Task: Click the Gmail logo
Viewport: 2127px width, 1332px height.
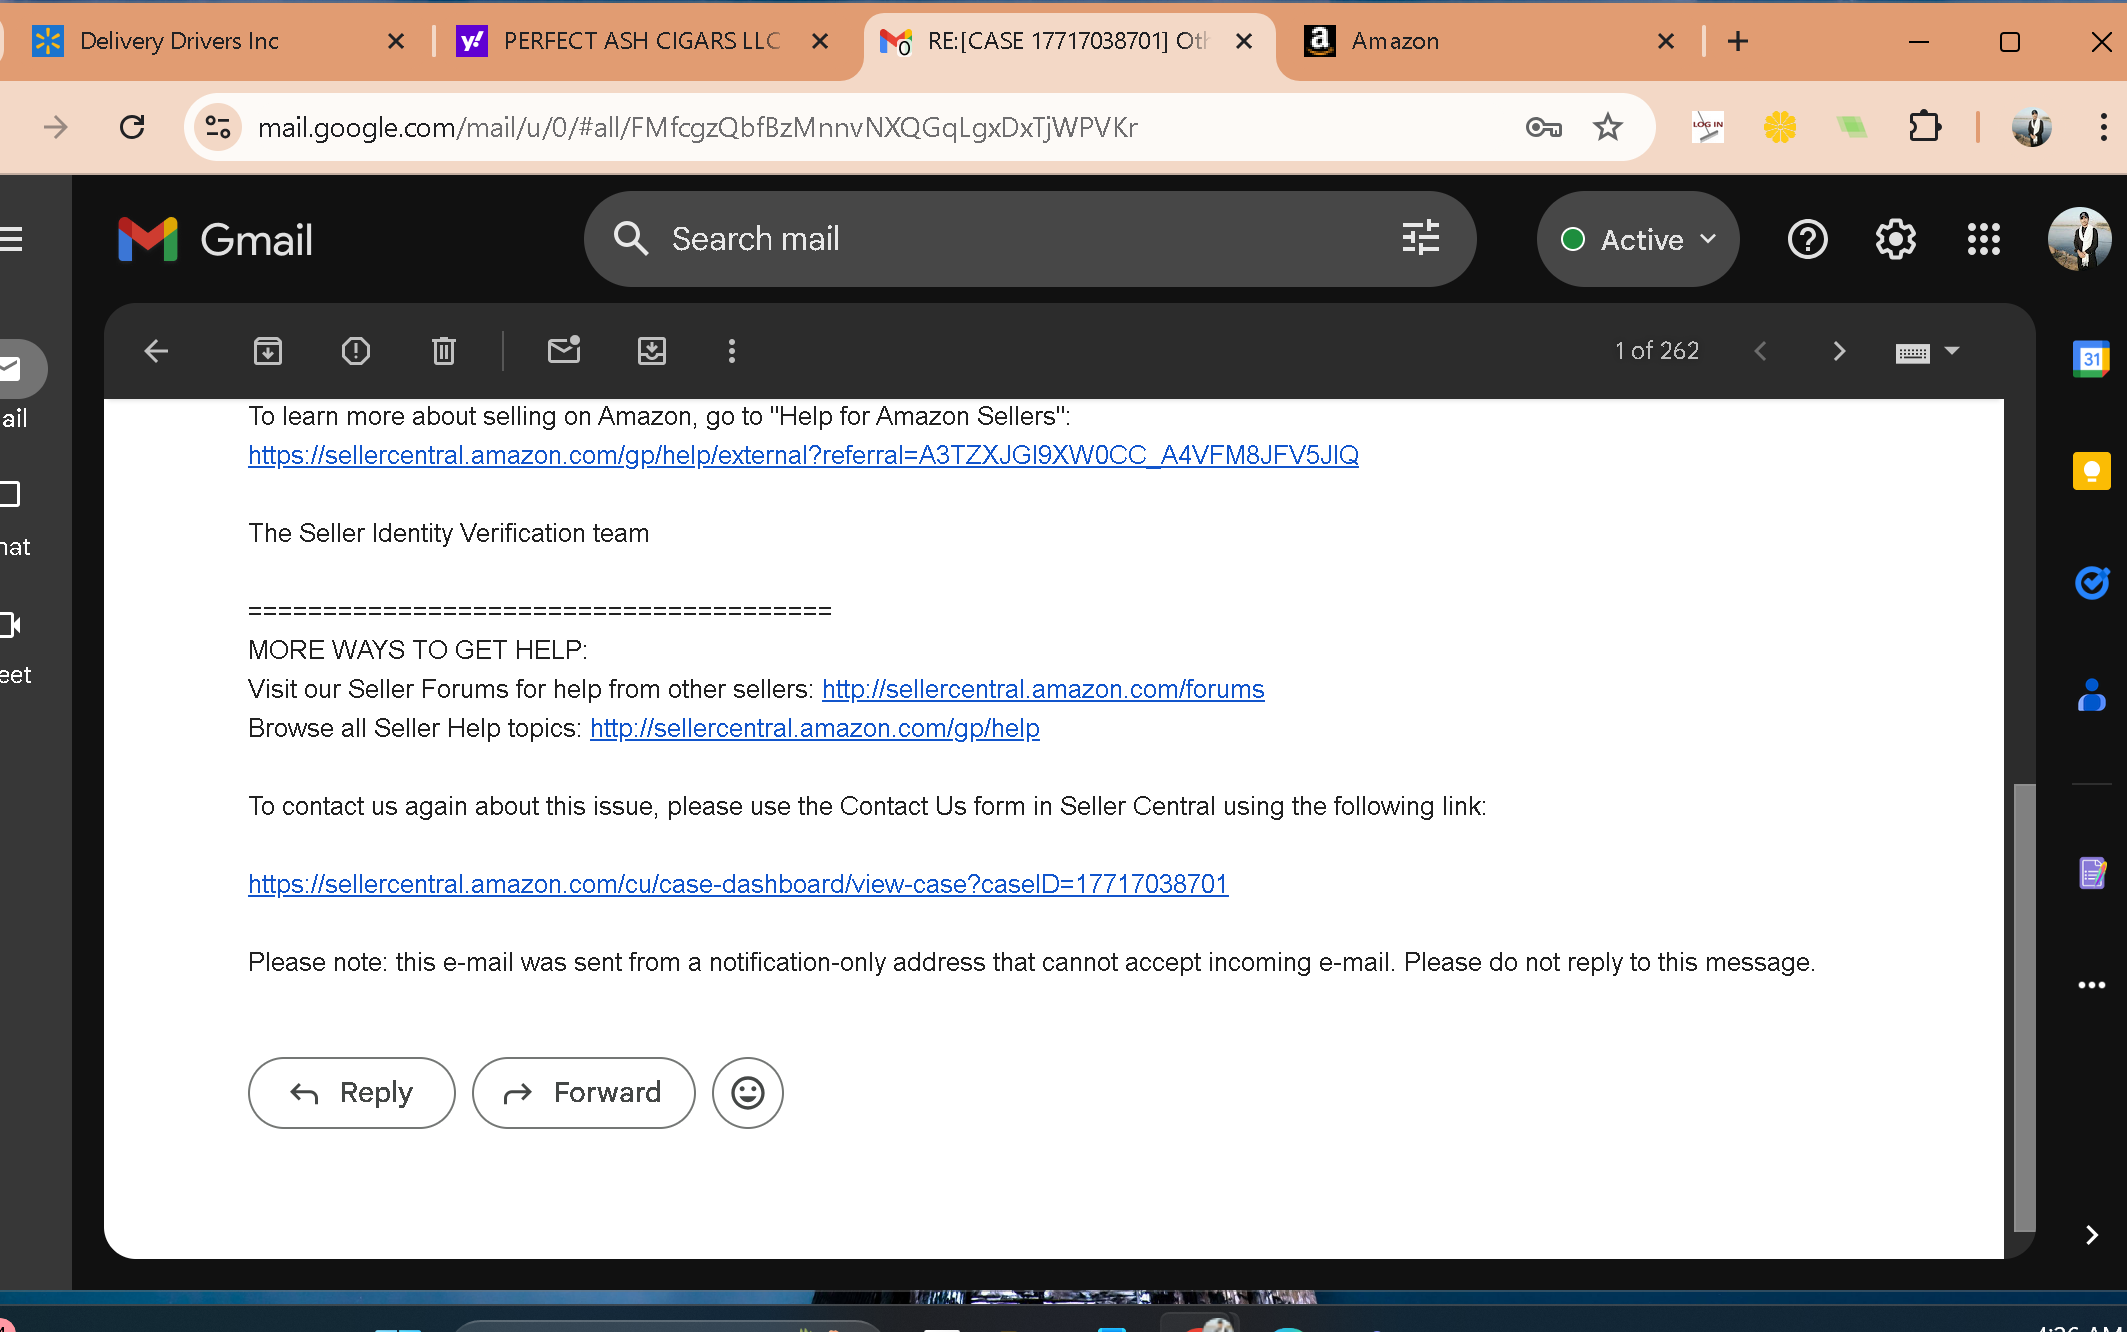Action: [x=215, y=239]
